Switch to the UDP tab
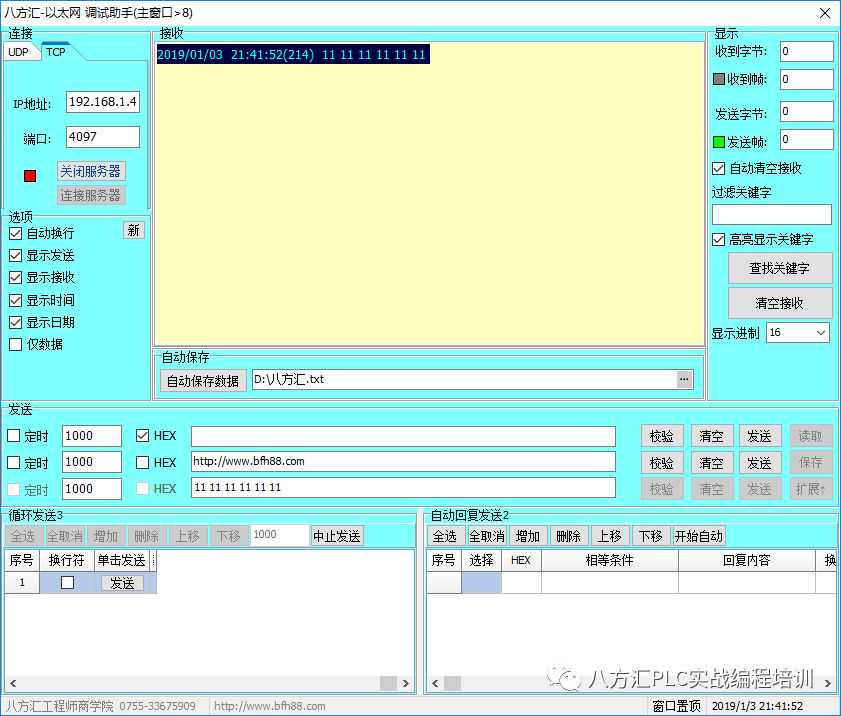This screenshot has width=841, height=716. (x=19, y=52)
